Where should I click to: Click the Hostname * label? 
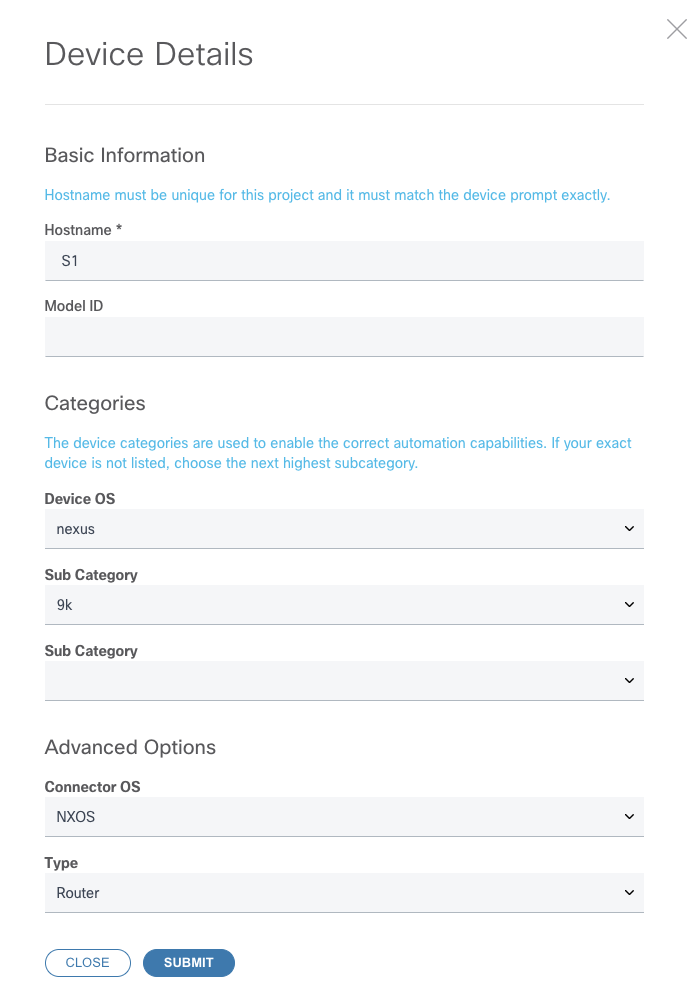pyautogui.click(x=83, y=230)
